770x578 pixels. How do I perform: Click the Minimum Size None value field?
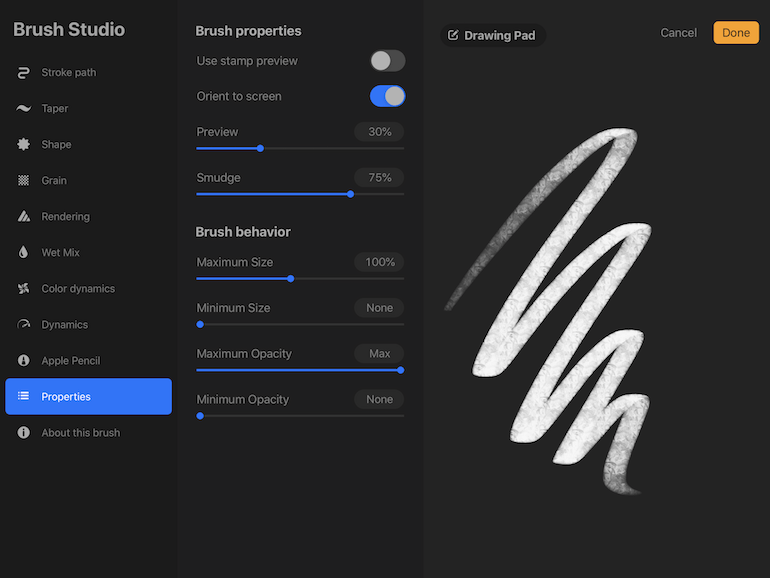(x=379, y=308)
